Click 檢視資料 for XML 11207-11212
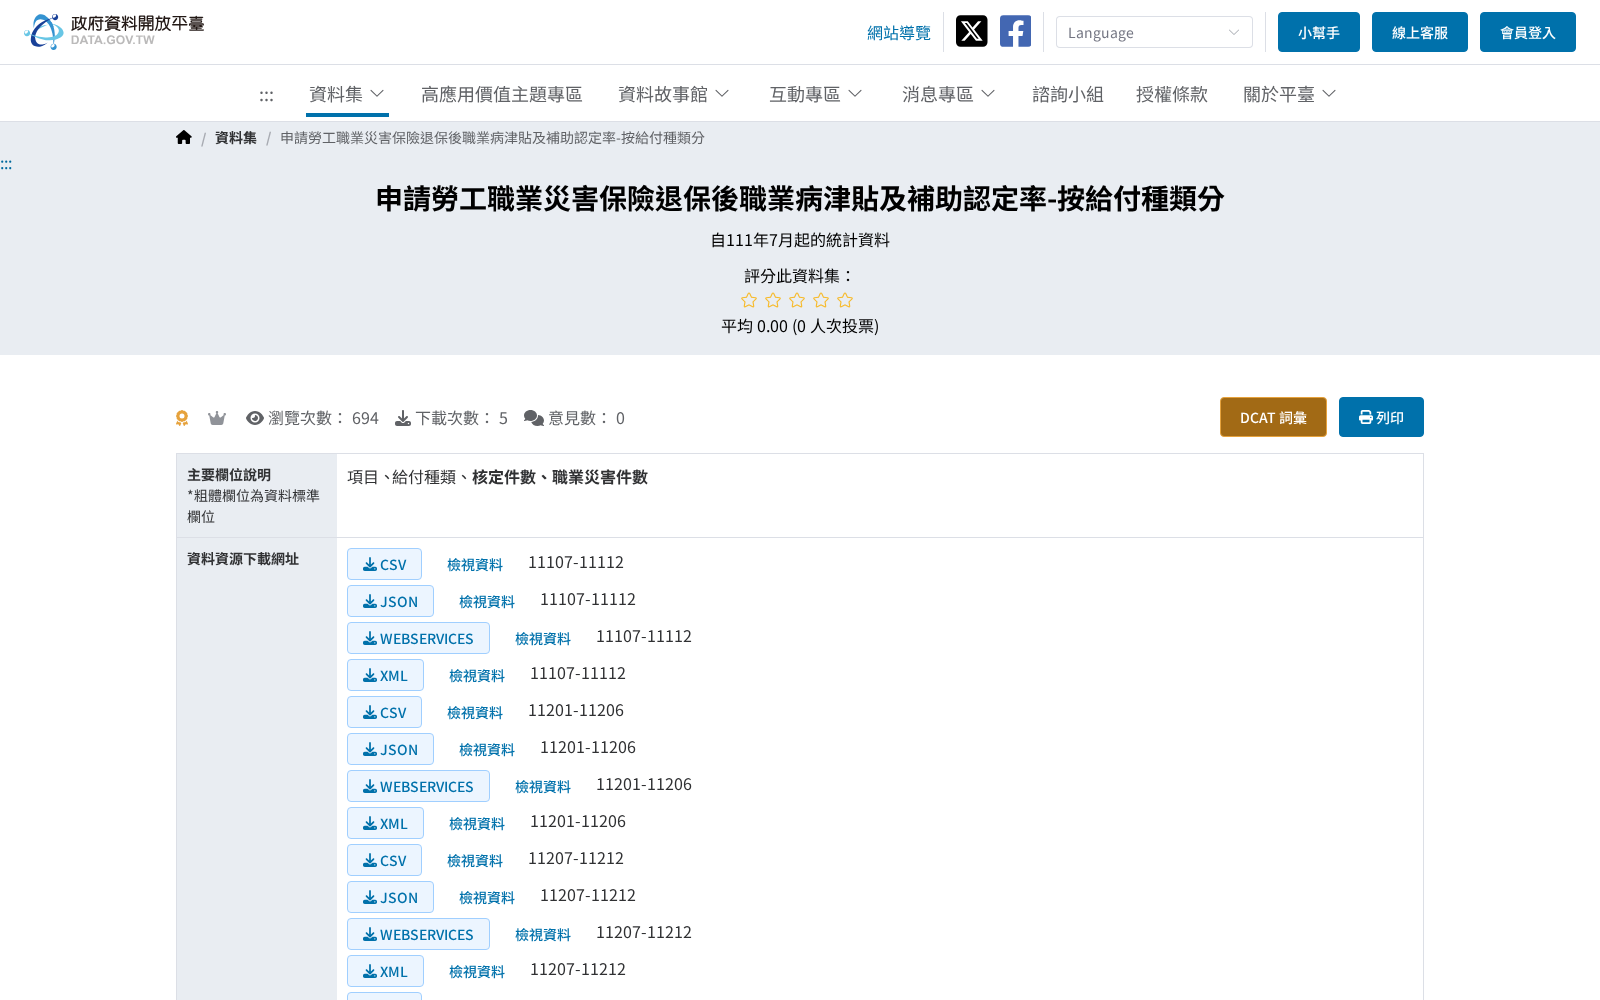Viewport: 1600px width, 1000px height. 477,972
